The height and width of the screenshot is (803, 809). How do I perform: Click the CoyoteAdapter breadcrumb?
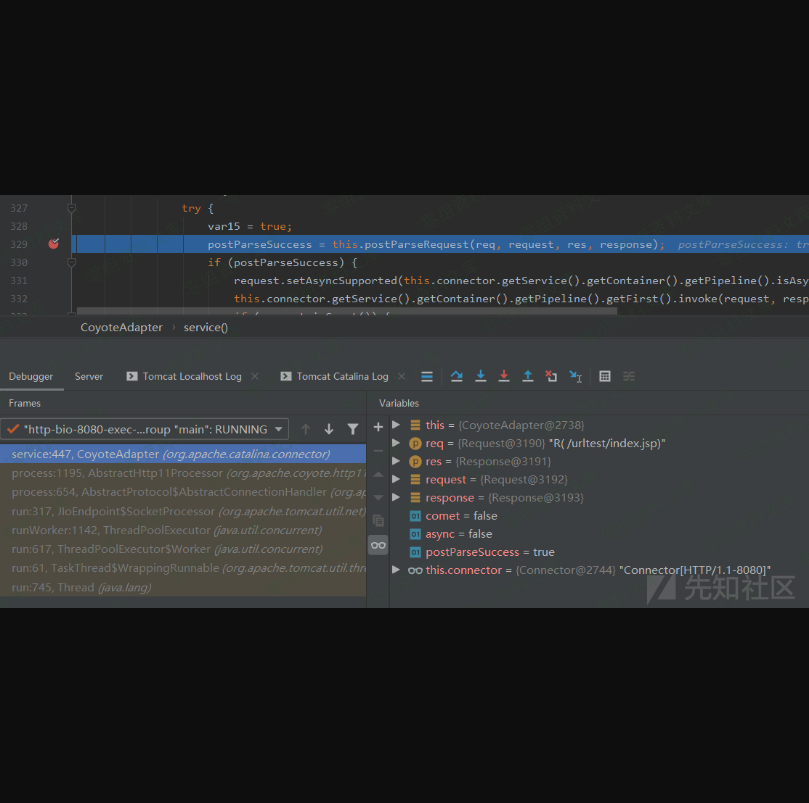click(121, 327)
